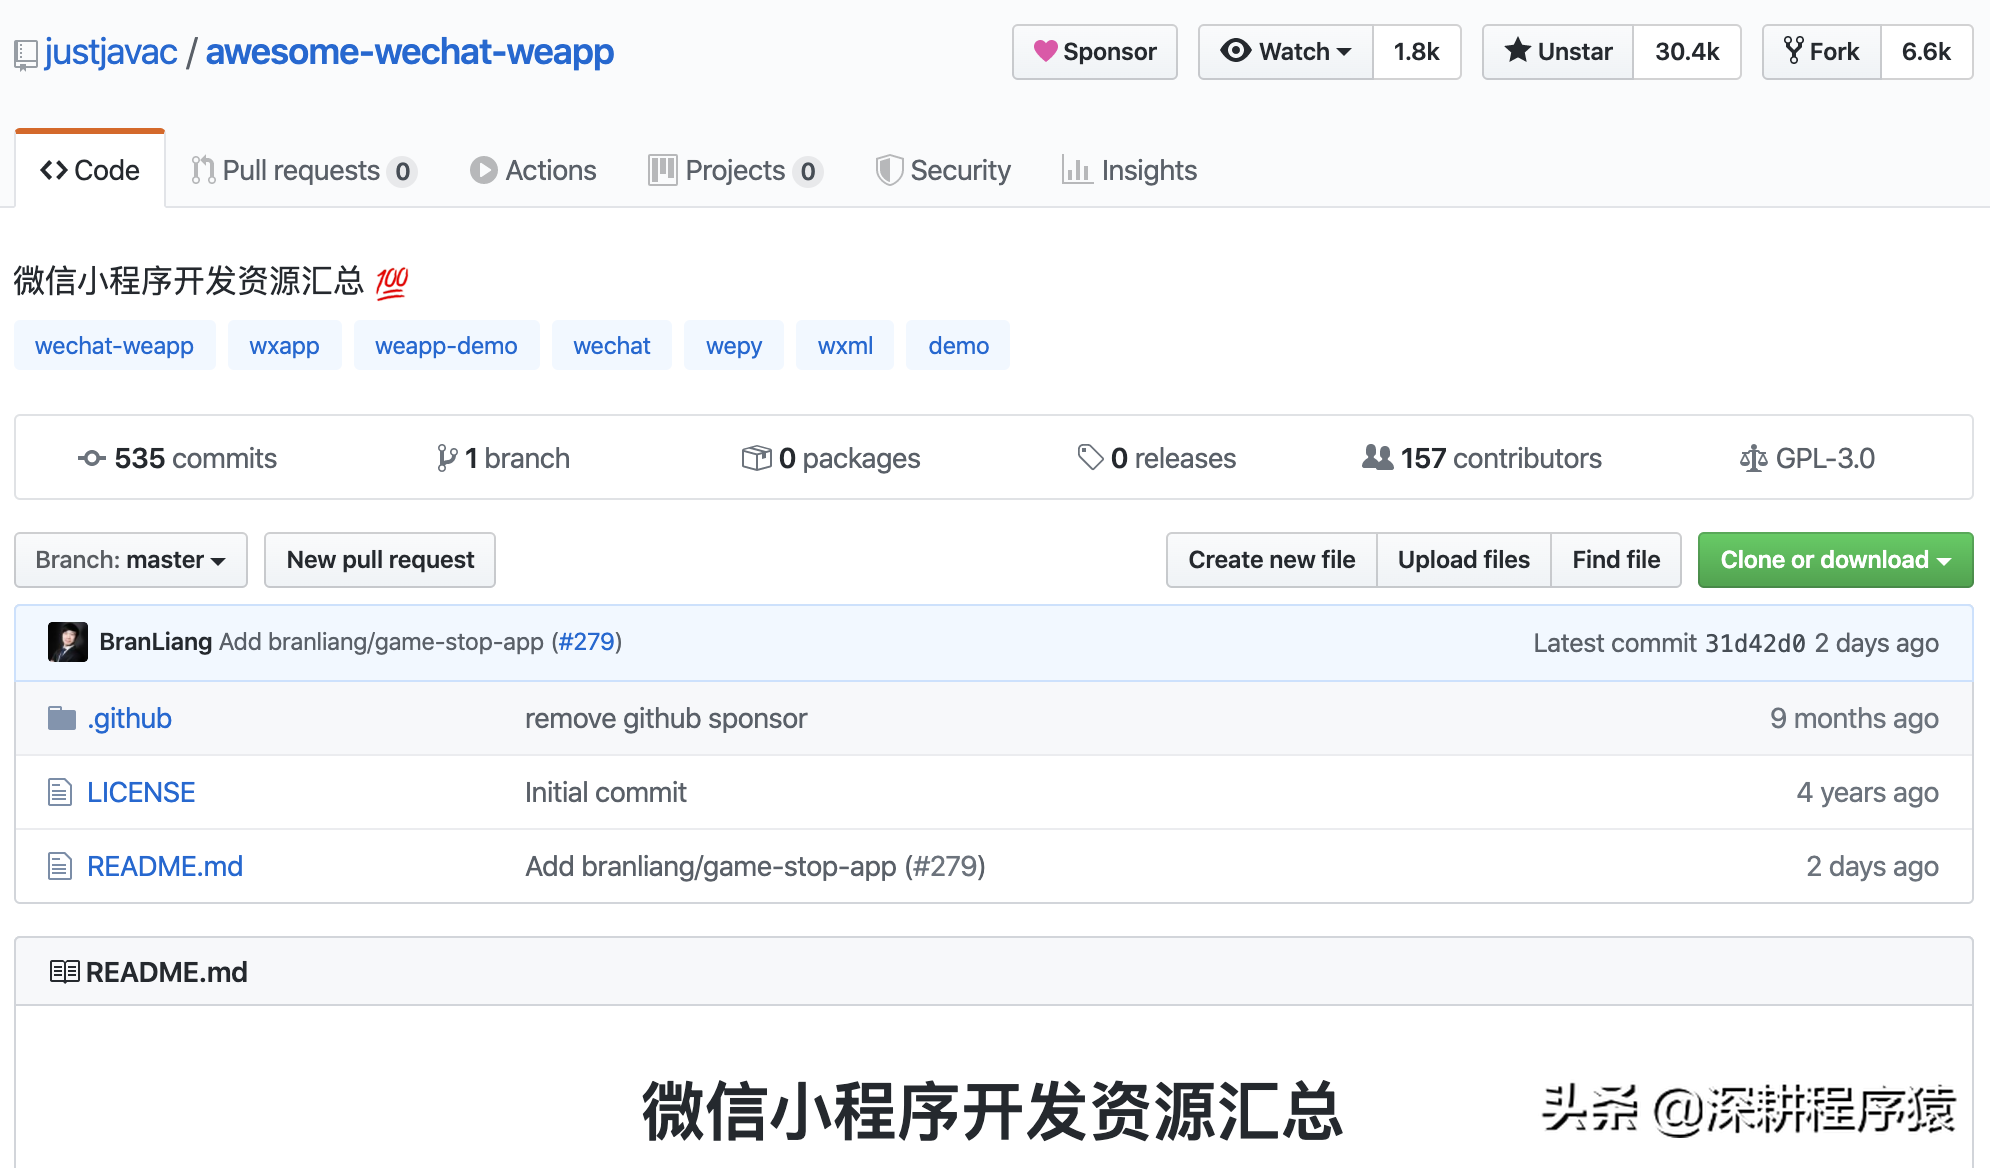This screenshot has width=1990, height=1168.
Task: Select the Security tab
Action: click(942, 170)
